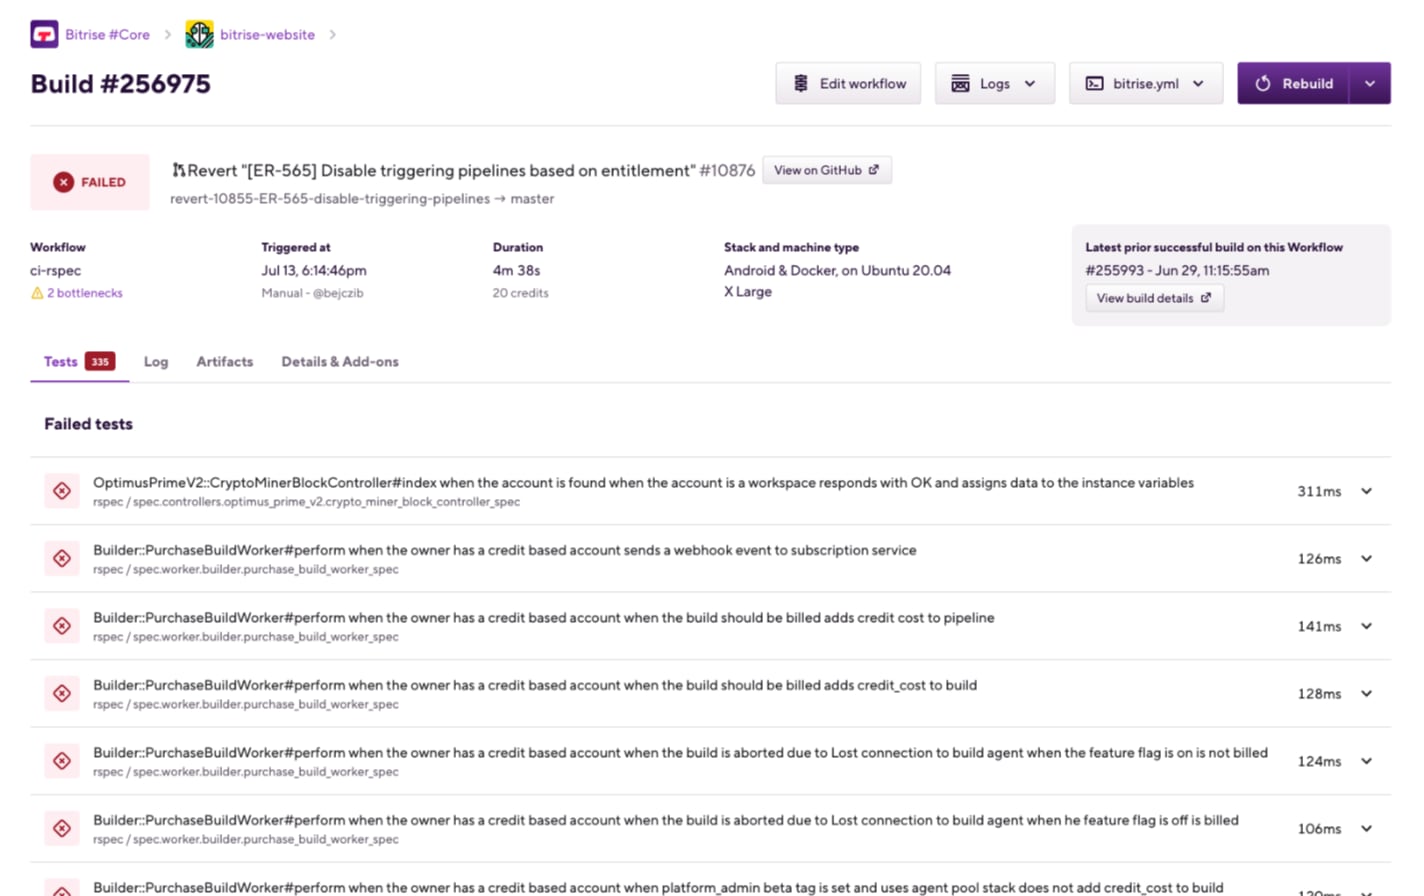Click the red X icon in FAILED badge

[x=63, y=182]
